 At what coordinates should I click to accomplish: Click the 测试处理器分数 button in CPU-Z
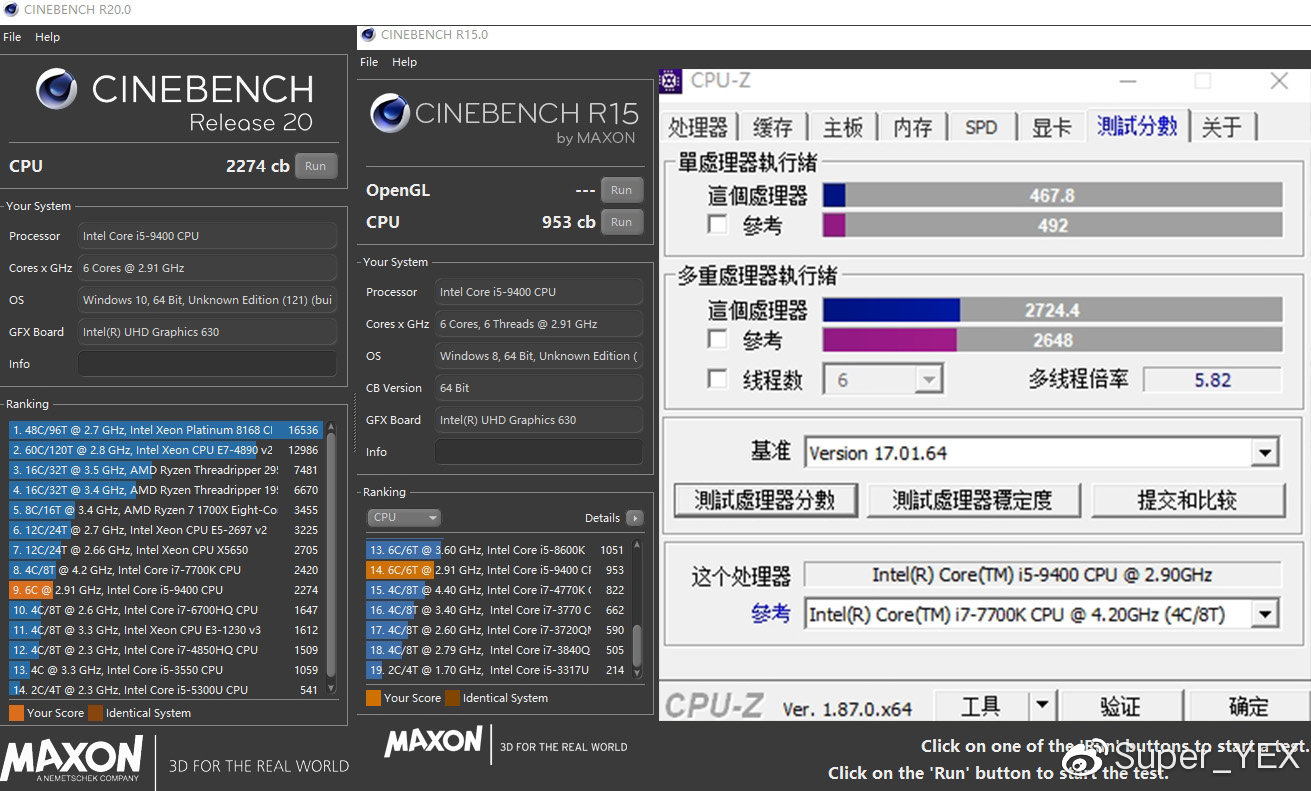[x=765, y=500]
